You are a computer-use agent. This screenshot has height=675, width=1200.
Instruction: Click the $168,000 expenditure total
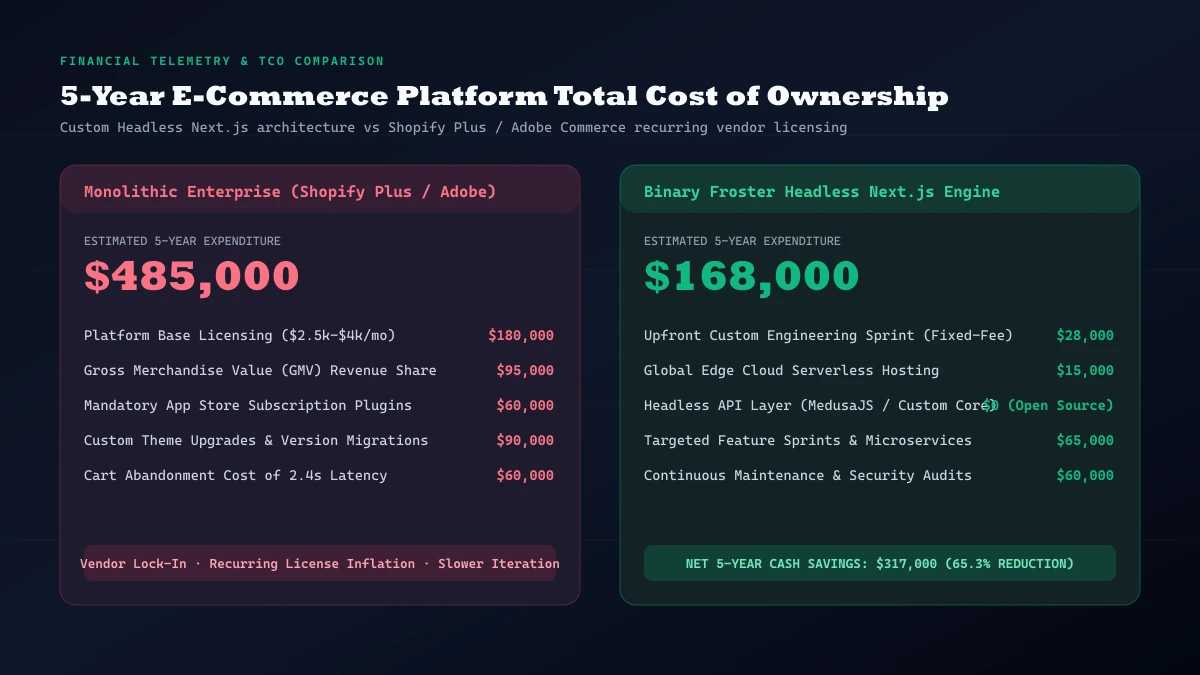(x=752, y=276)
